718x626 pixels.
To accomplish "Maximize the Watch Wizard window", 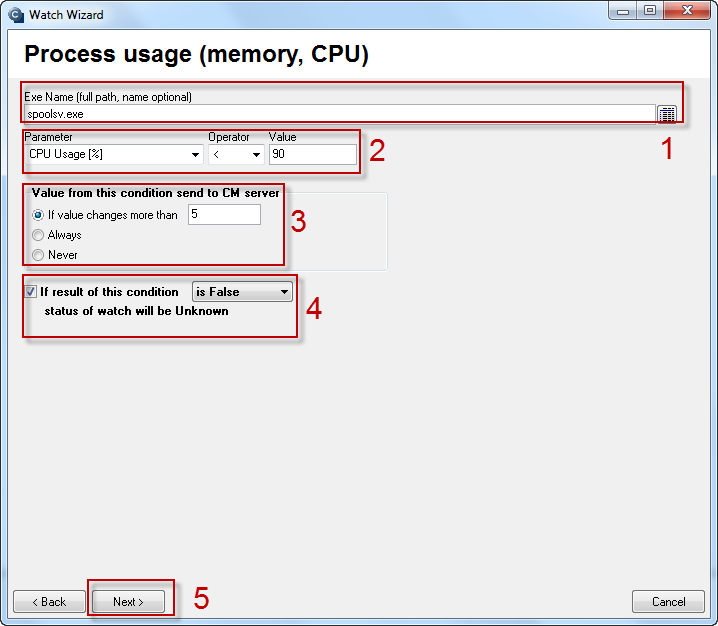I will point(650,11).
